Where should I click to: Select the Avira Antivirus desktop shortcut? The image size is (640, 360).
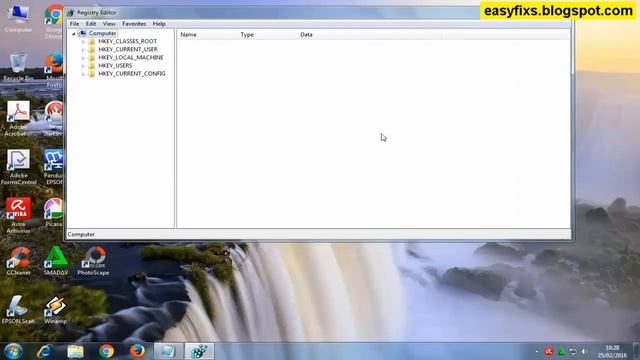pyautogui.click(x=18, y=216)
